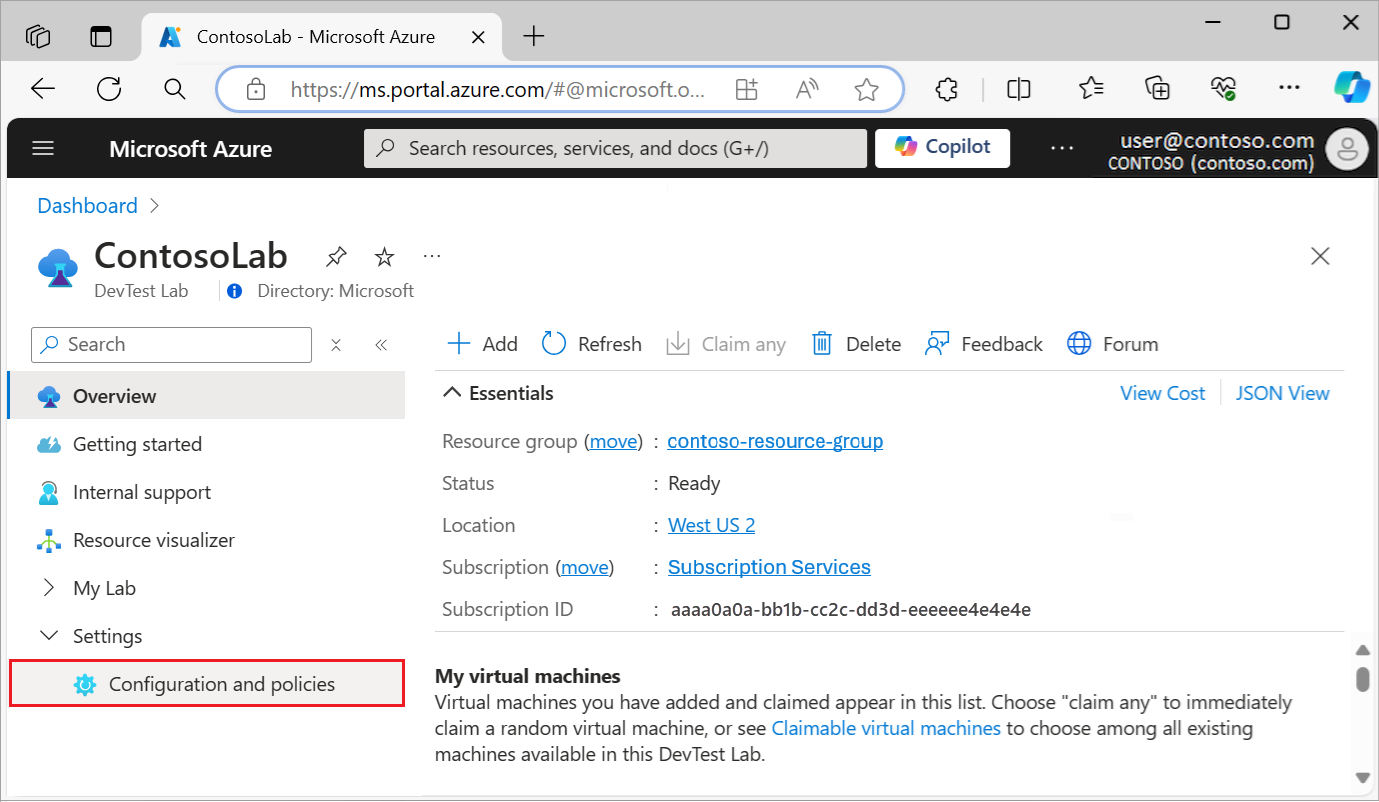Viewport: 1379px width, 802px height.
Task: Pin ContosoLab to the dashboard
Action: pyautogui.click(x=336, y=256)
